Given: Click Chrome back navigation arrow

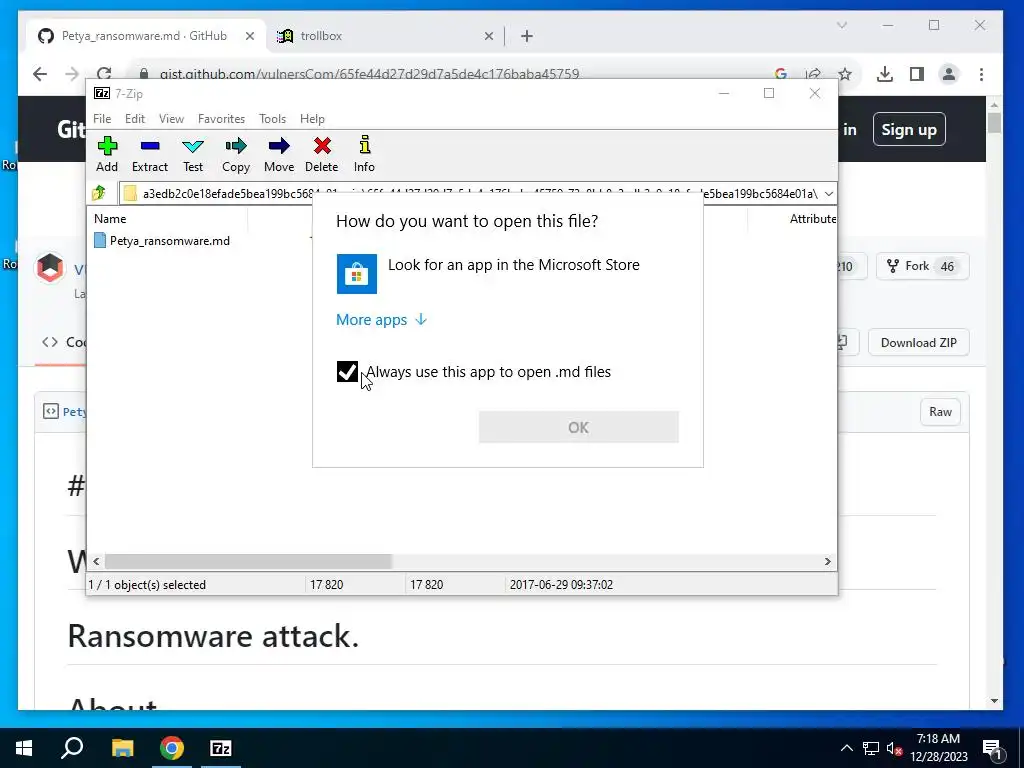Looking at the screenshot, I should point(40,74).
